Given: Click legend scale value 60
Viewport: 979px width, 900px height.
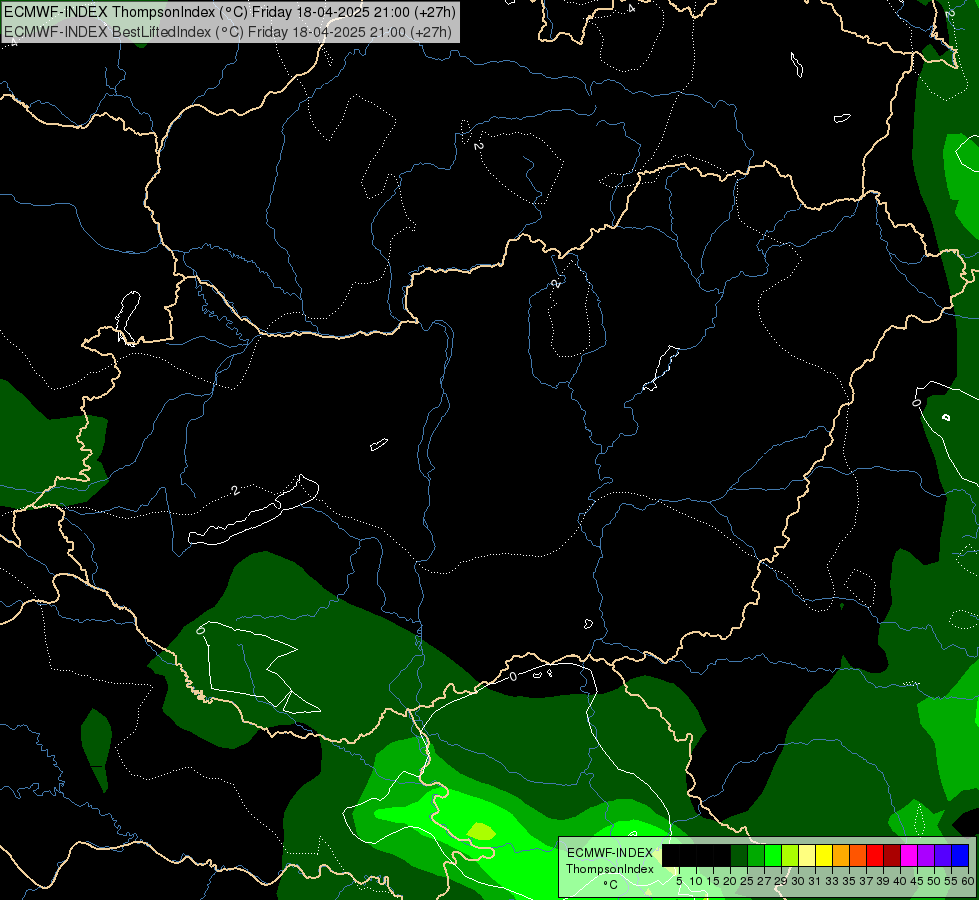Looking at the screenshot, I should (968, 881).
